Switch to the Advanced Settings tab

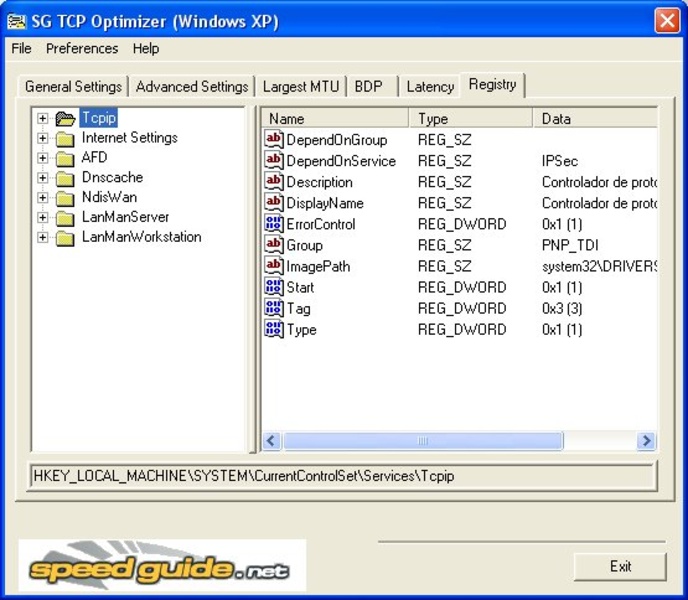click(191, 87)
